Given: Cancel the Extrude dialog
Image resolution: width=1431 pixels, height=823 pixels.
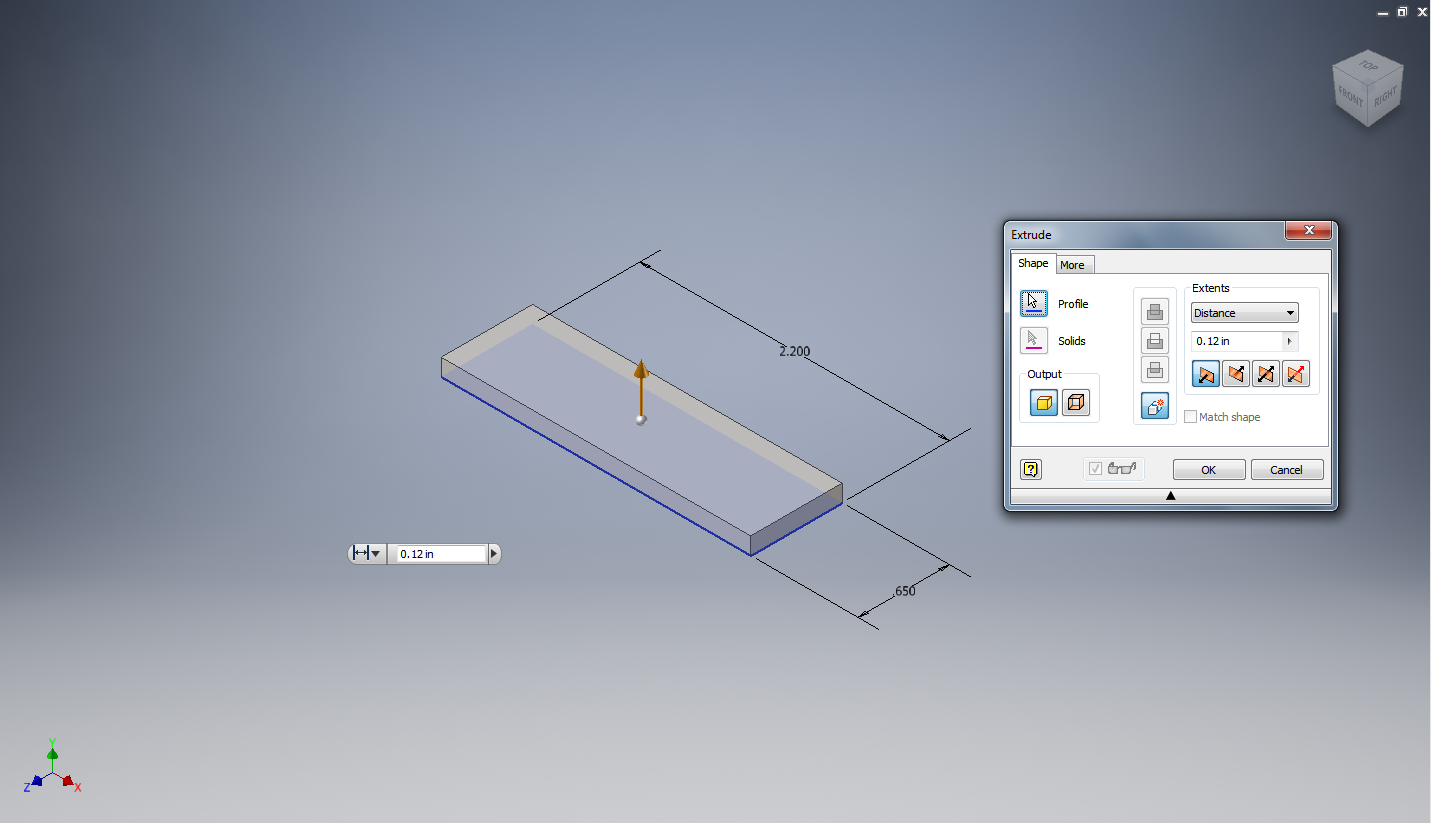Looking at the screenshot, I should click(1287, 470).
